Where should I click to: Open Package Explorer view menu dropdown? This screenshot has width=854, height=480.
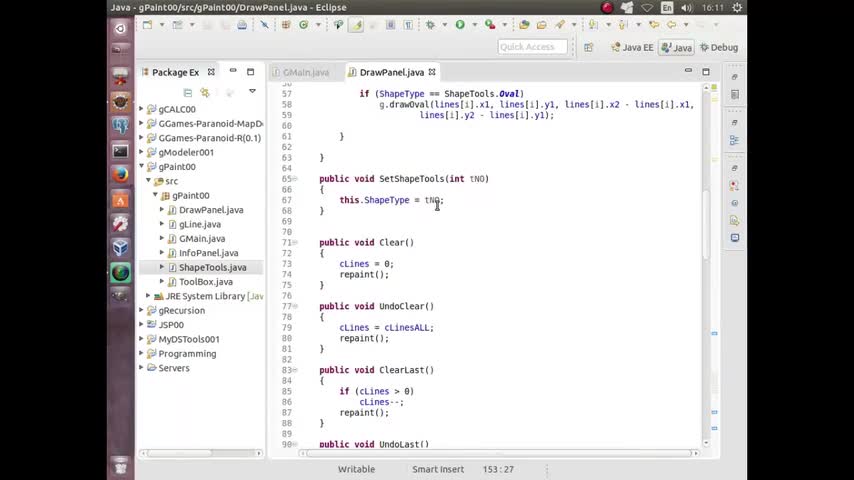[252, 92]
